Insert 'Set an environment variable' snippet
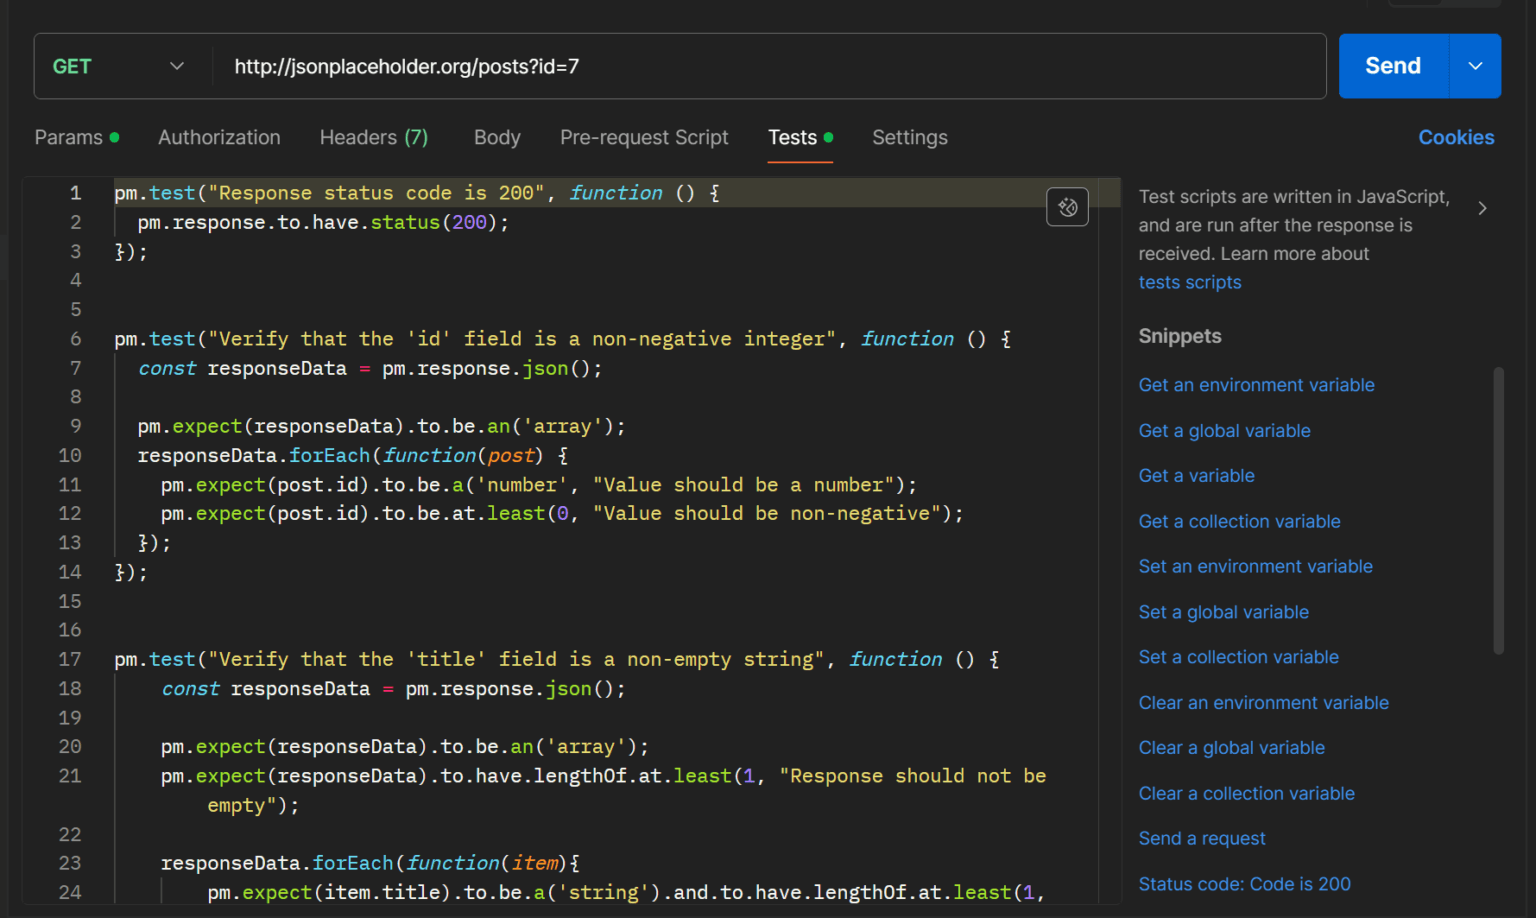Screen dimensions: 1536x918 click(x=1255, y=566)
